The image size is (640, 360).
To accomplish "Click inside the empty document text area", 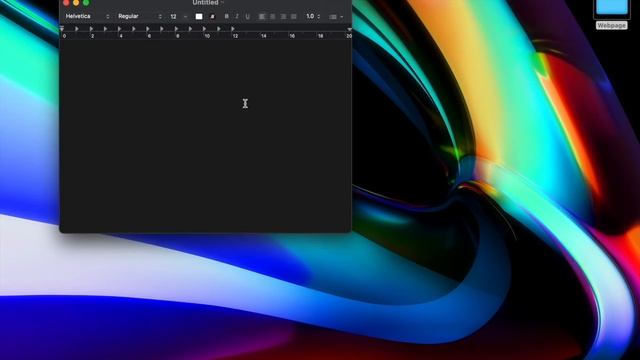I will [x=205, y=136].
